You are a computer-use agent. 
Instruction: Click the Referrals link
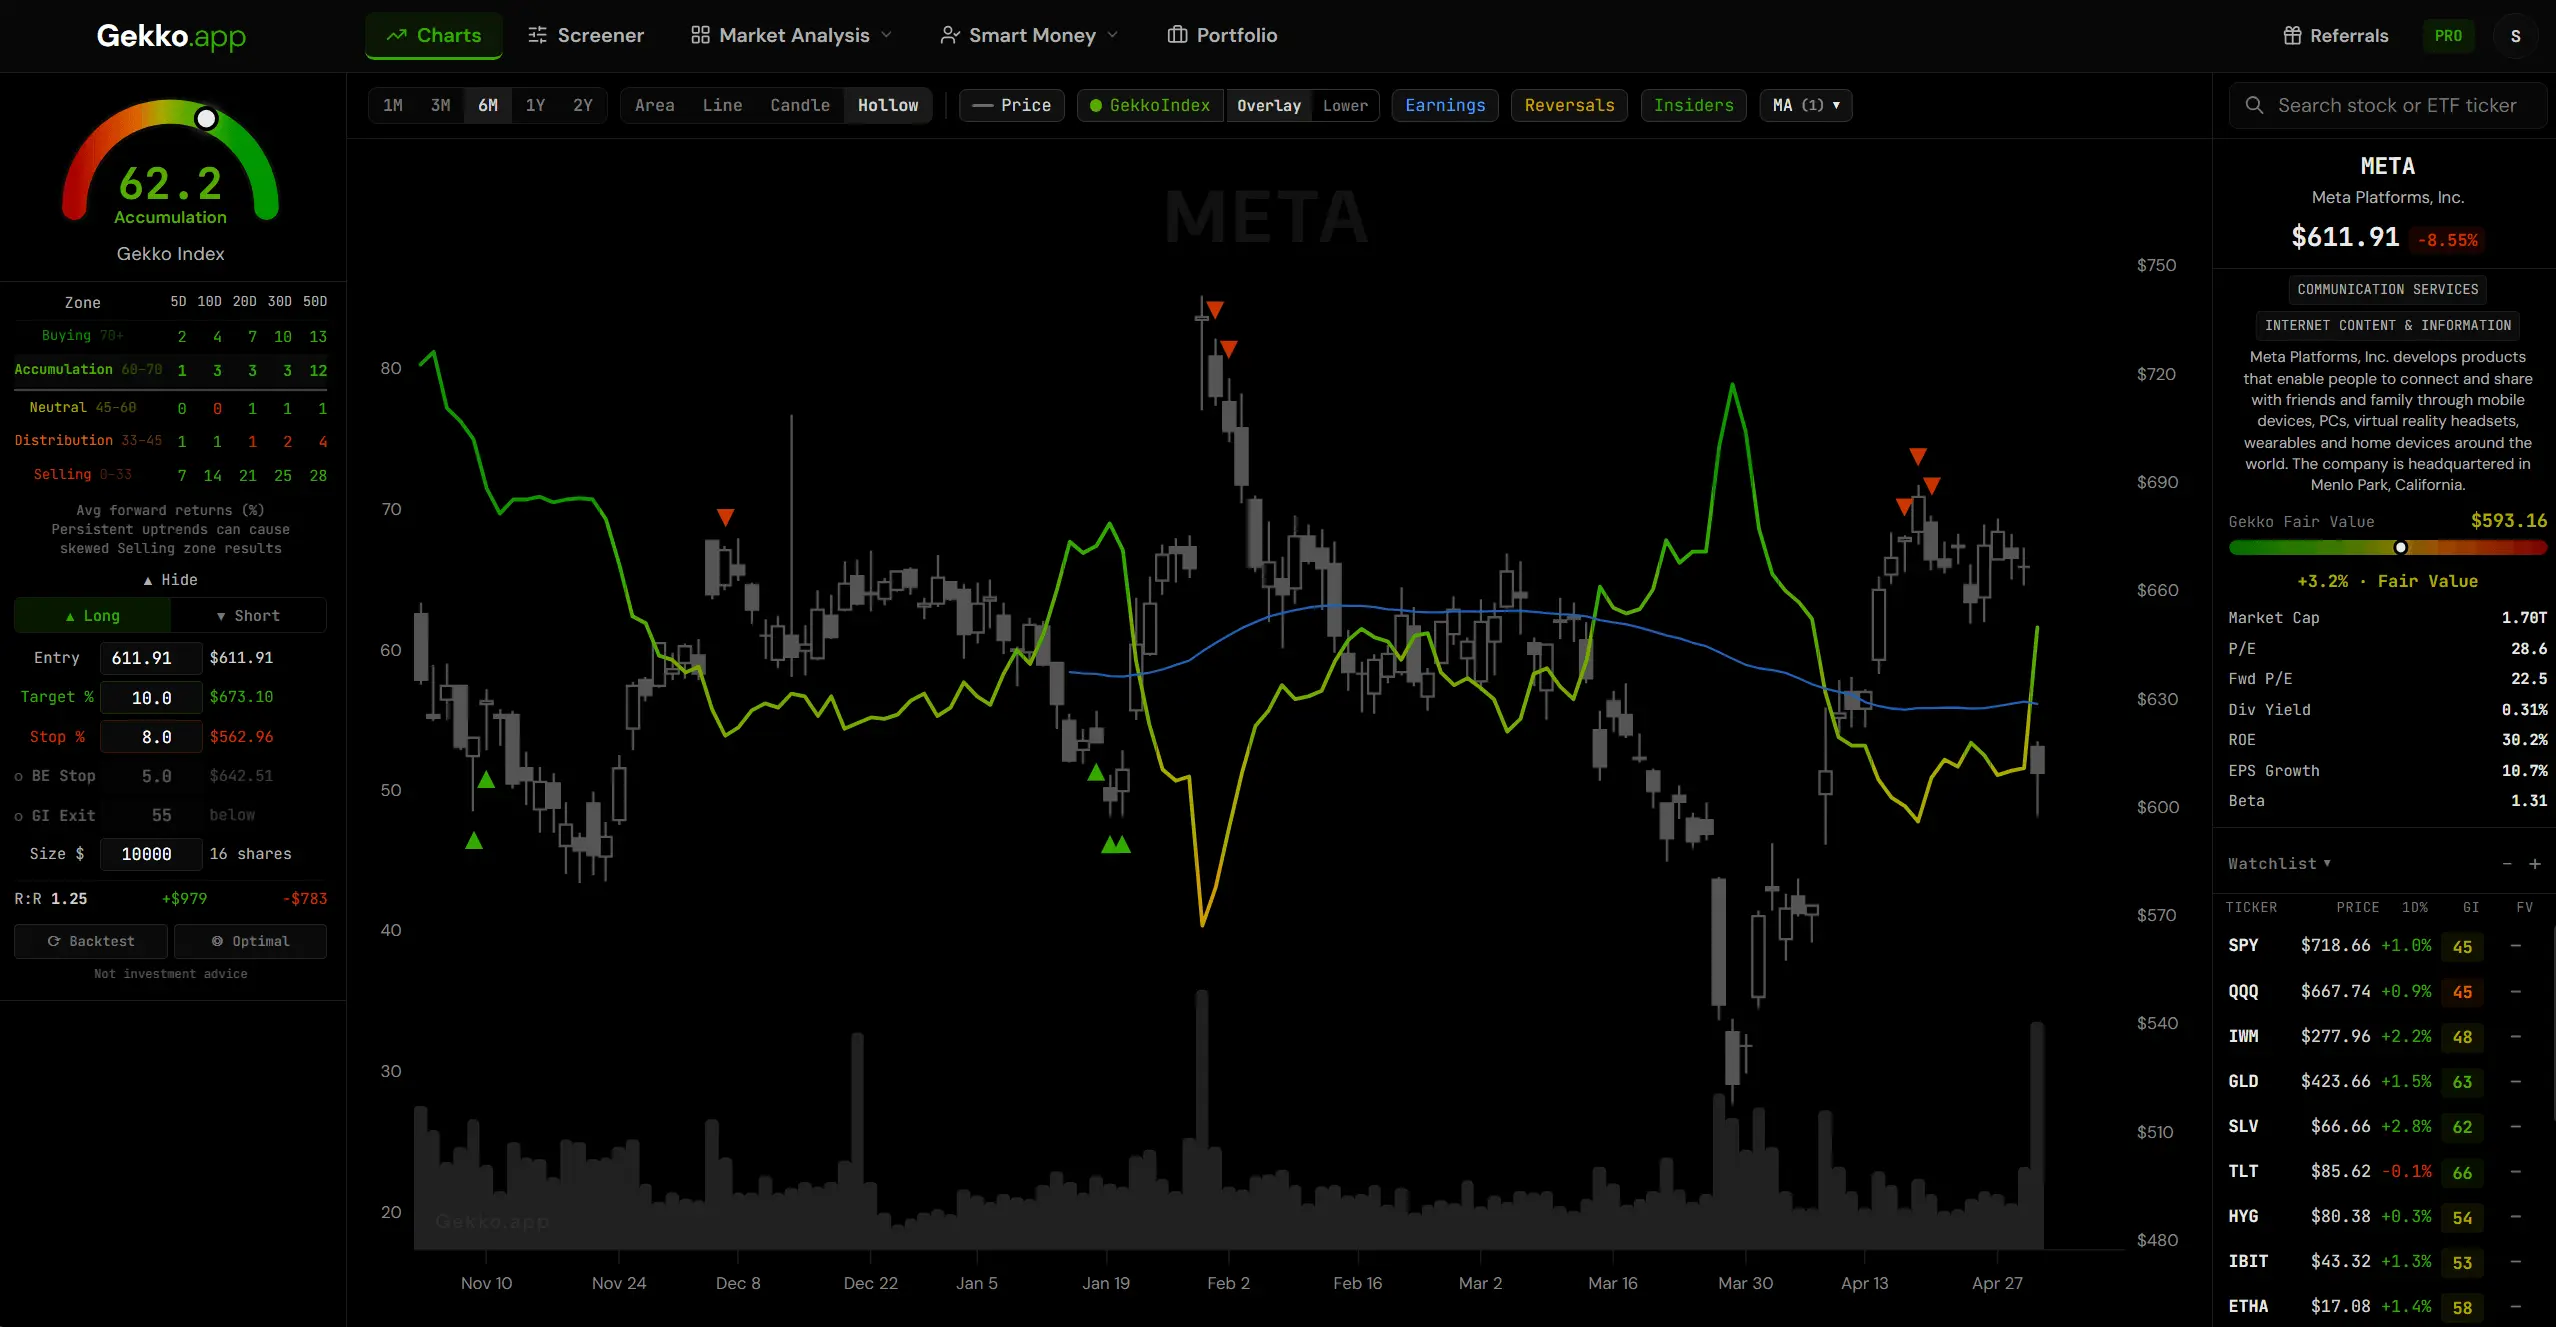(x=2336, y=36)
